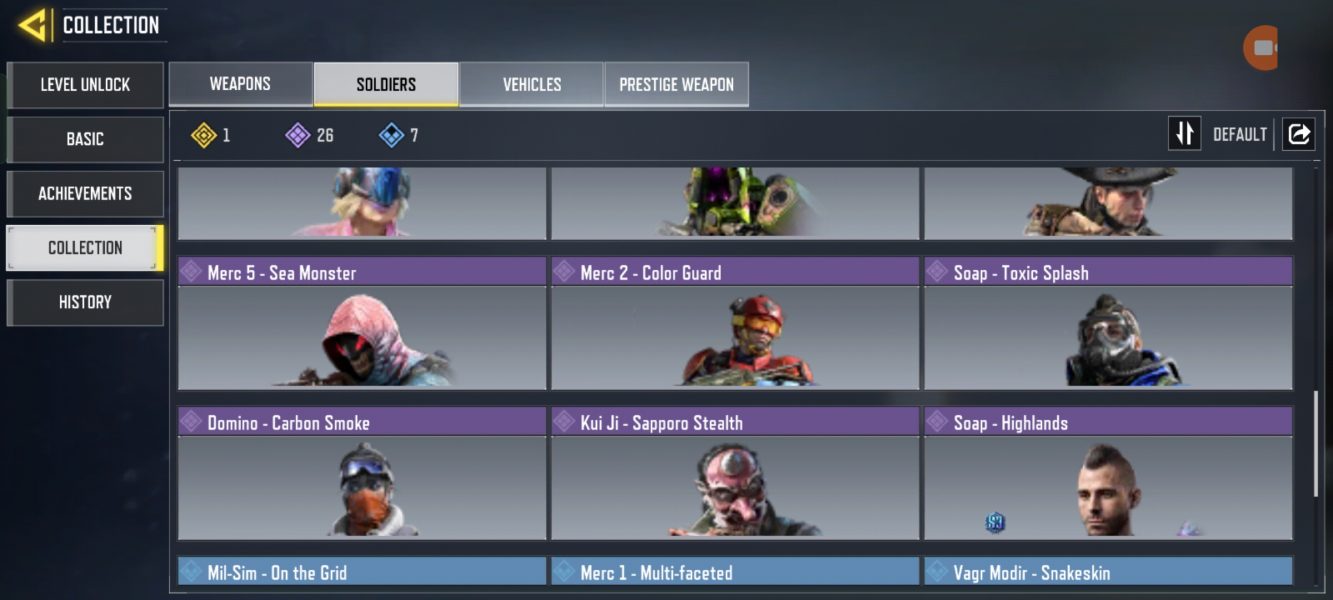Click the vertical scrollbar on the right
1333x600 pixels.
point(1316,443)
